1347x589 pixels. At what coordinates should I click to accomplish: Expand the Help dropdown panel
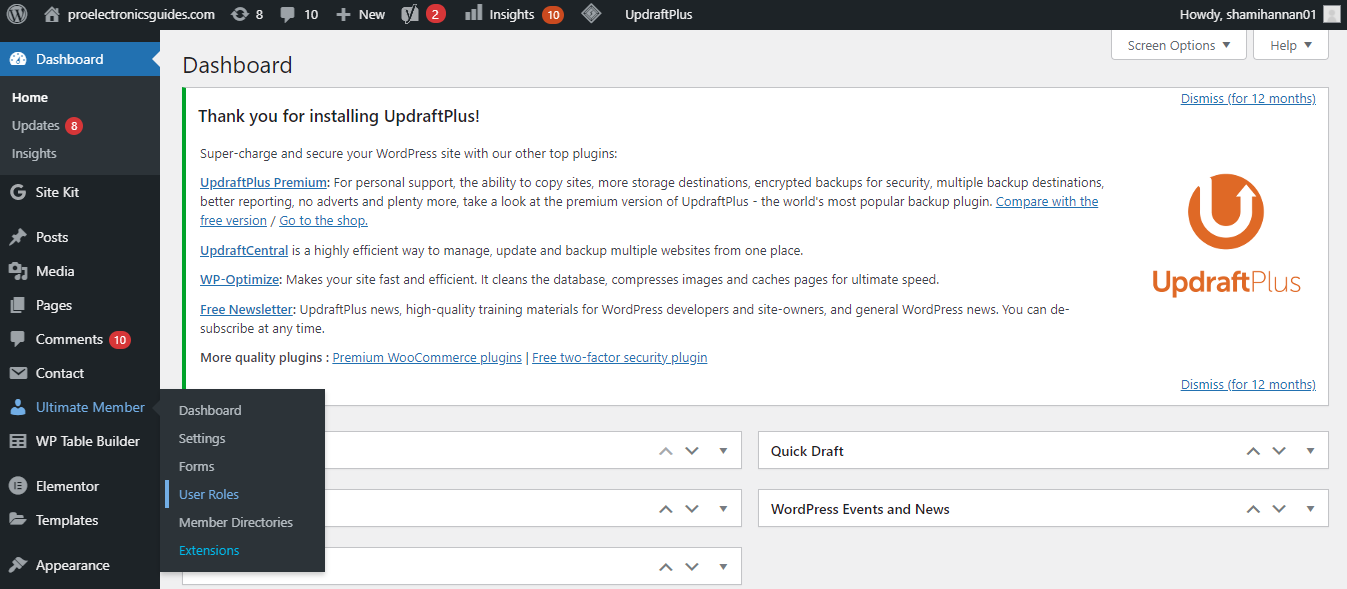coord(1290,44)
